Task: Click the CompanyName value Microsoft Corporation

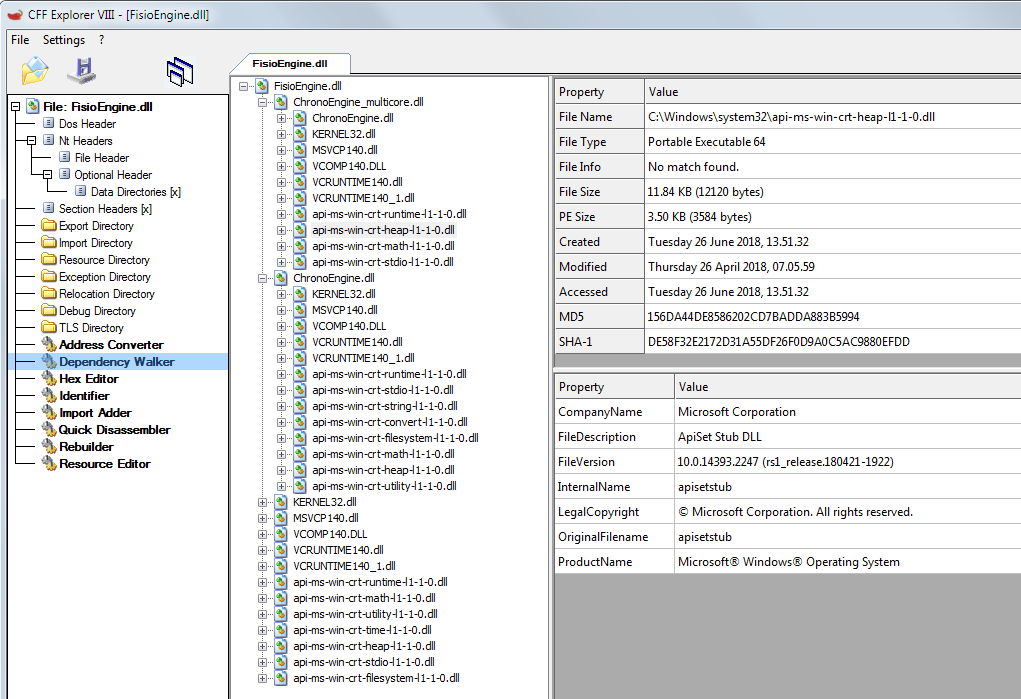Action: click(x=736, y=412)
